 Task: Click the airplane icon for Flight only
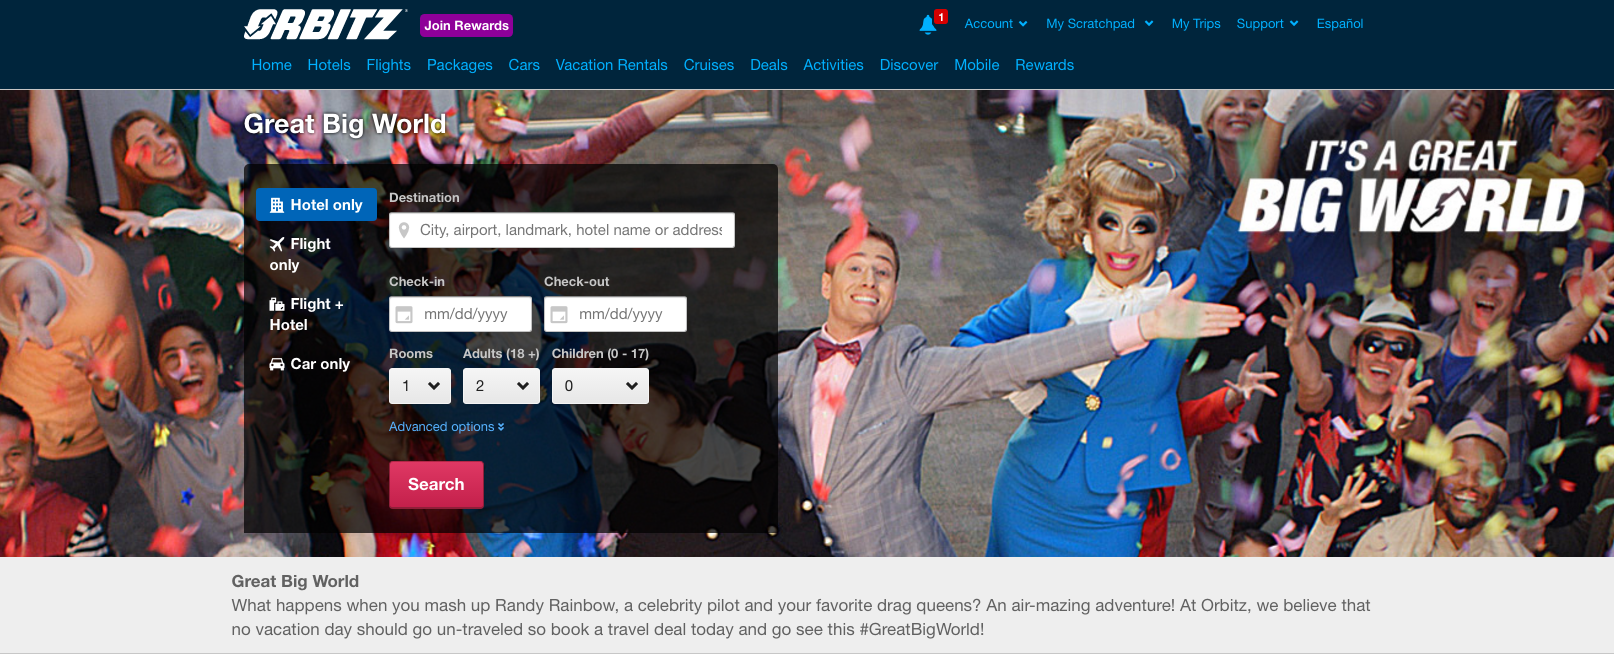277,245
